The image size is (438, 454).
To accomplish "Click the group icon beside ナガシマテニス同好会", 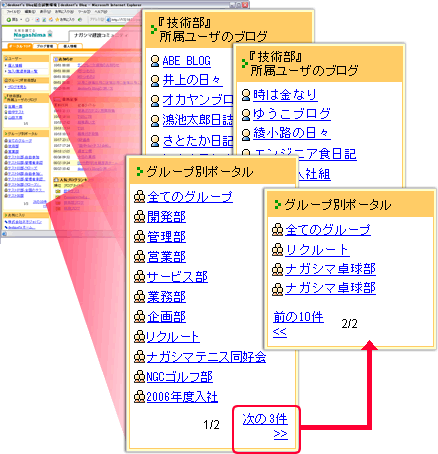I will [x=139, y=357].
